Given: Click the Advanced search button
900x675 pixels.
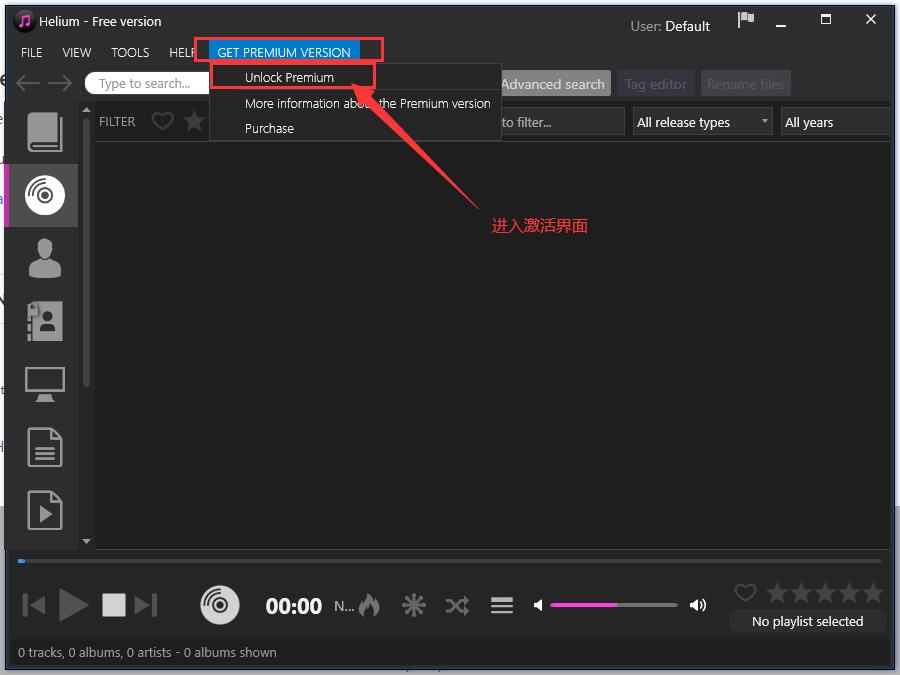Looking at the screenshot, I should (553, 84).
